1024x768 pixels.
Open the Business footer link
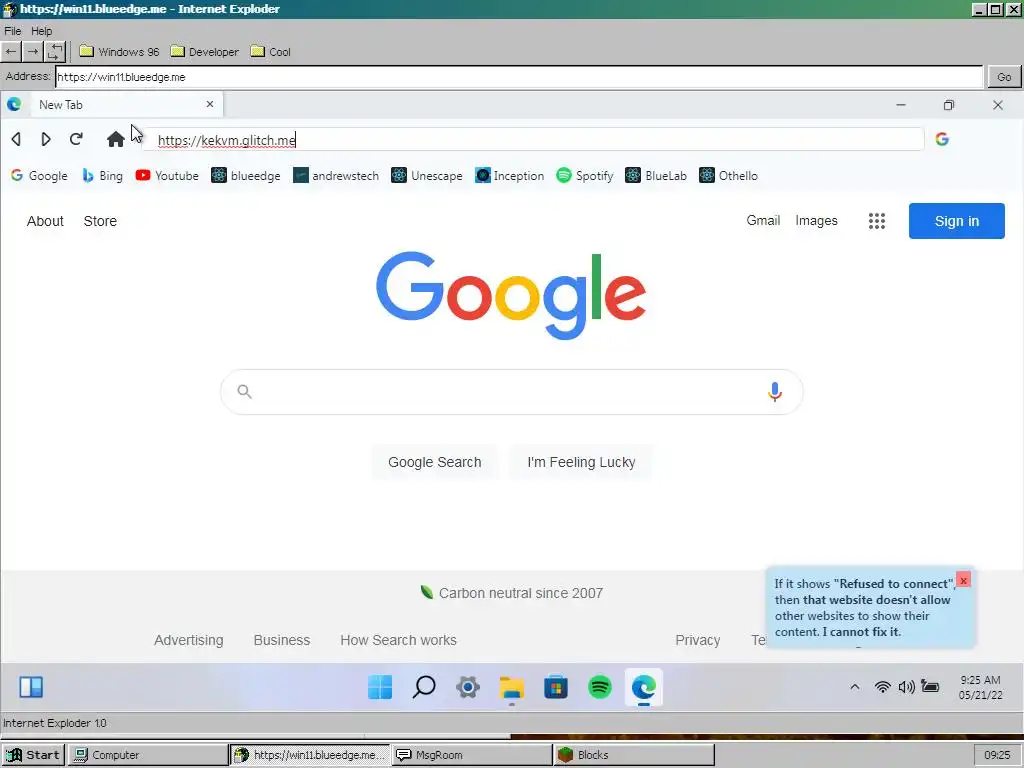pos(281,640)
